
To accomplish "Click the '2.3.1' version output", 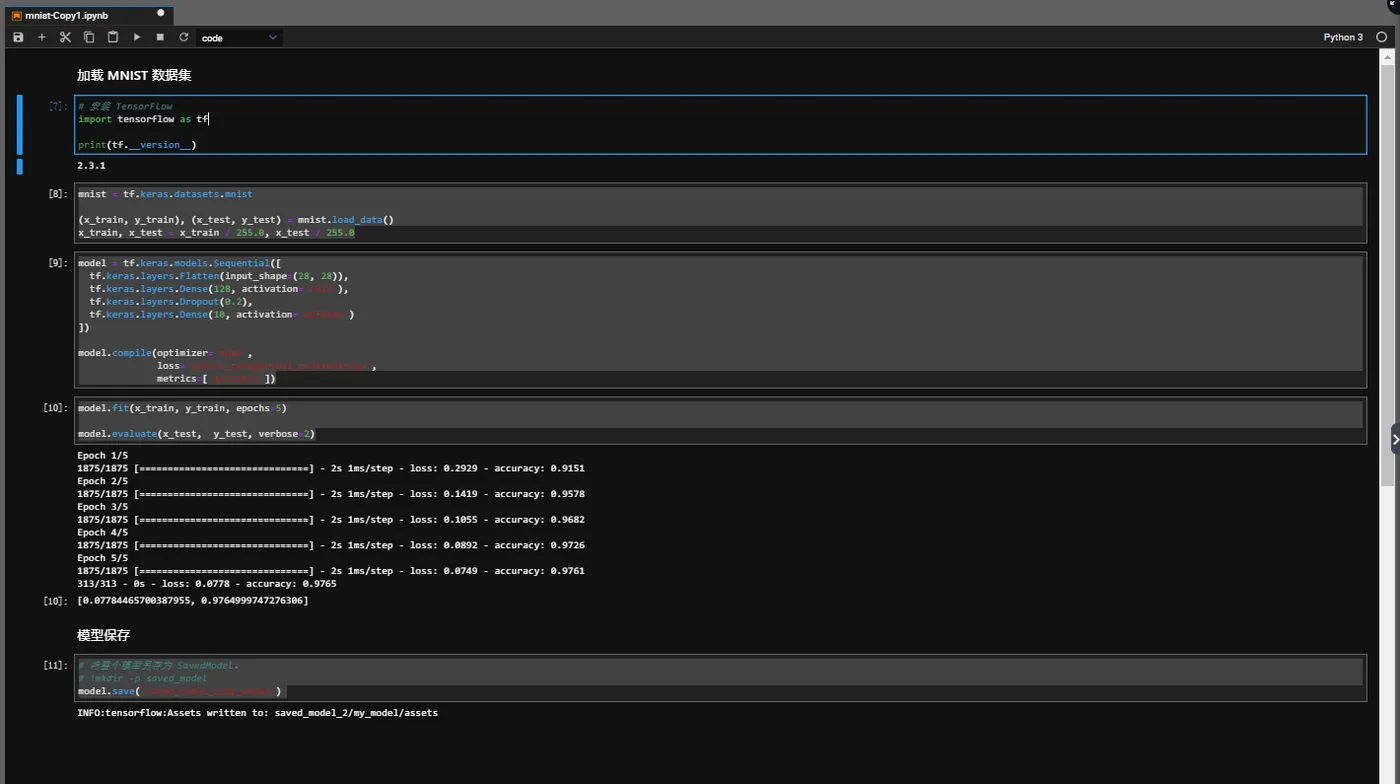I will (x=91, y=166).
